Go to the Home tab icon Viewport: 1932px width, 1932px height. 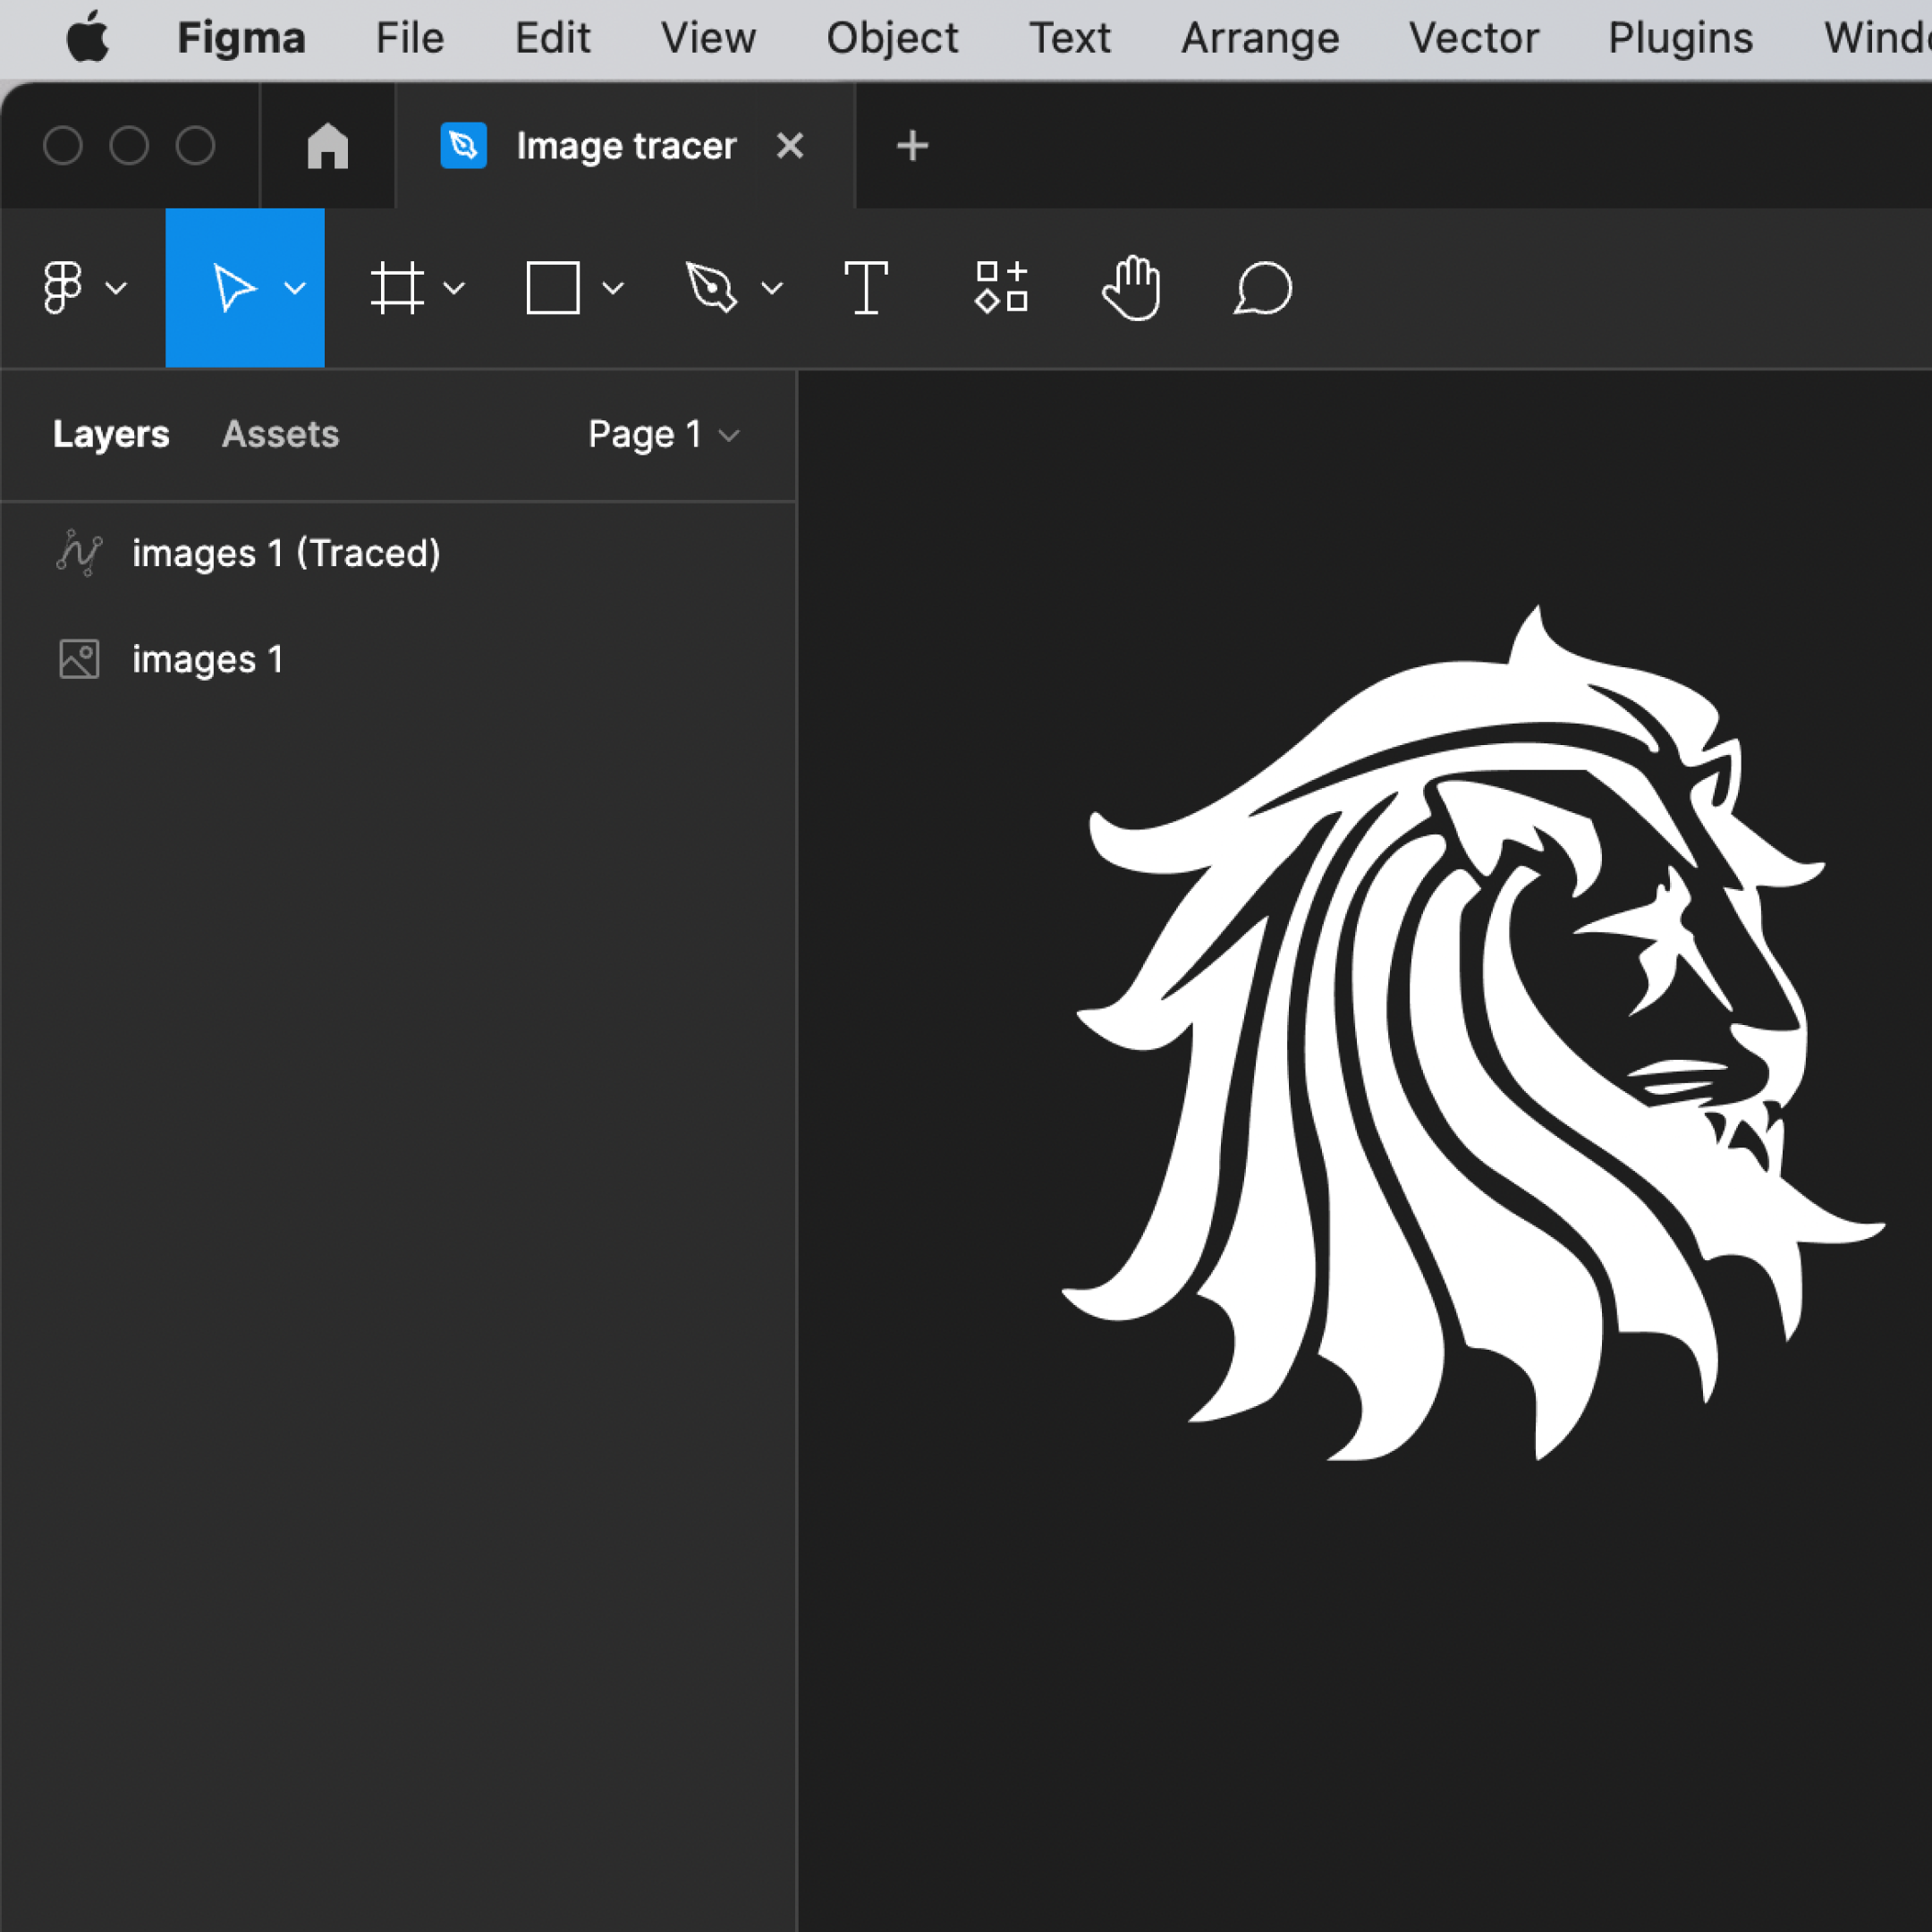[327, 146]
